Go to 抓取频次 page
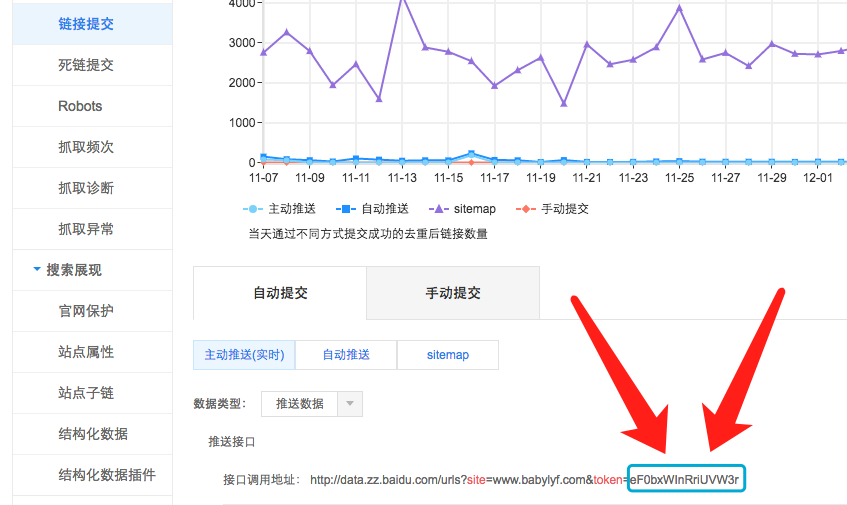The height and width of the screenshot is (505, 847). pyautogui.click(x=86, y=147)
